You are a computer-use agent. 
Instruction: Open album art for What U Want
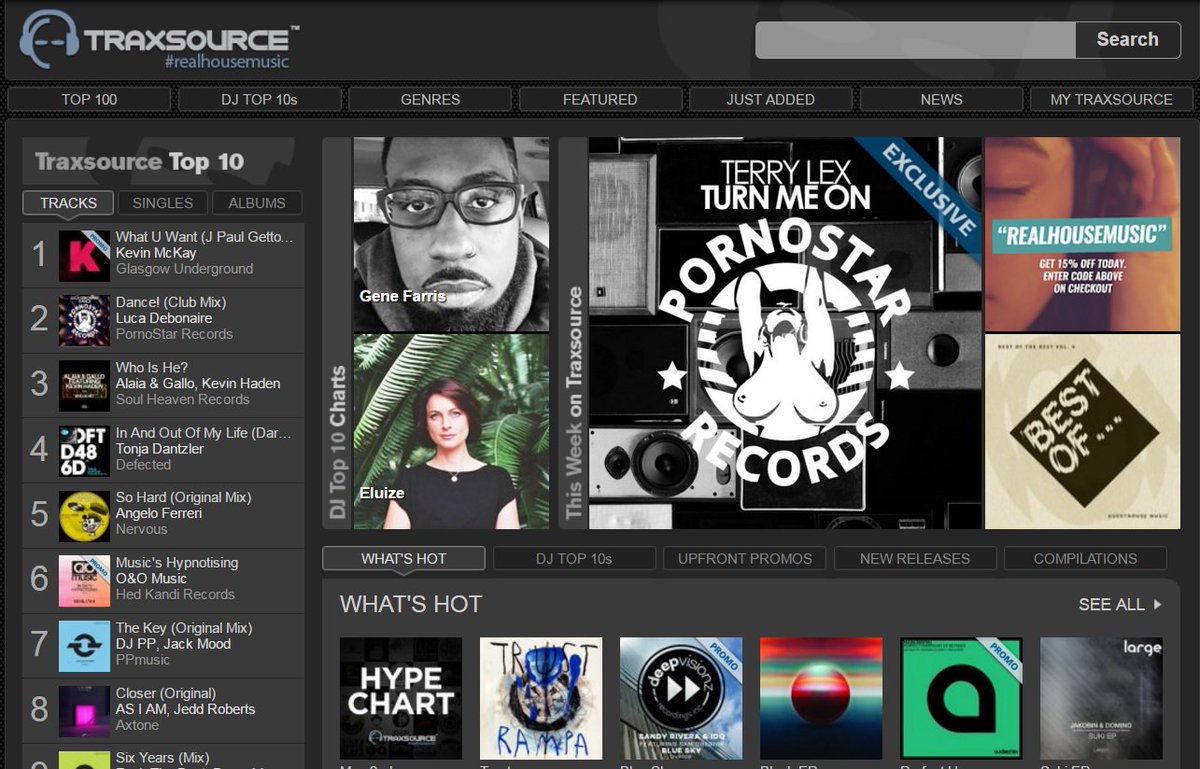(84, 256)
